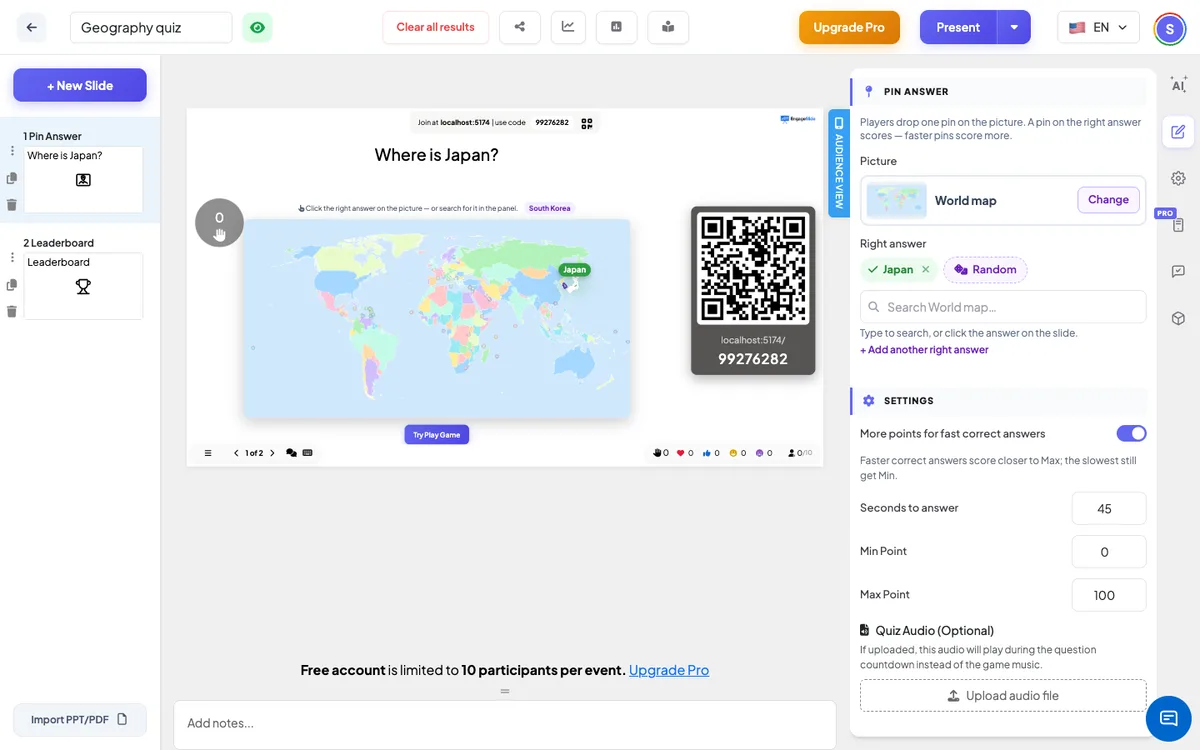This screenshot has height=750, width=1200.
Task: Open Leaderboard slide options menu
Action: (12, 257)
